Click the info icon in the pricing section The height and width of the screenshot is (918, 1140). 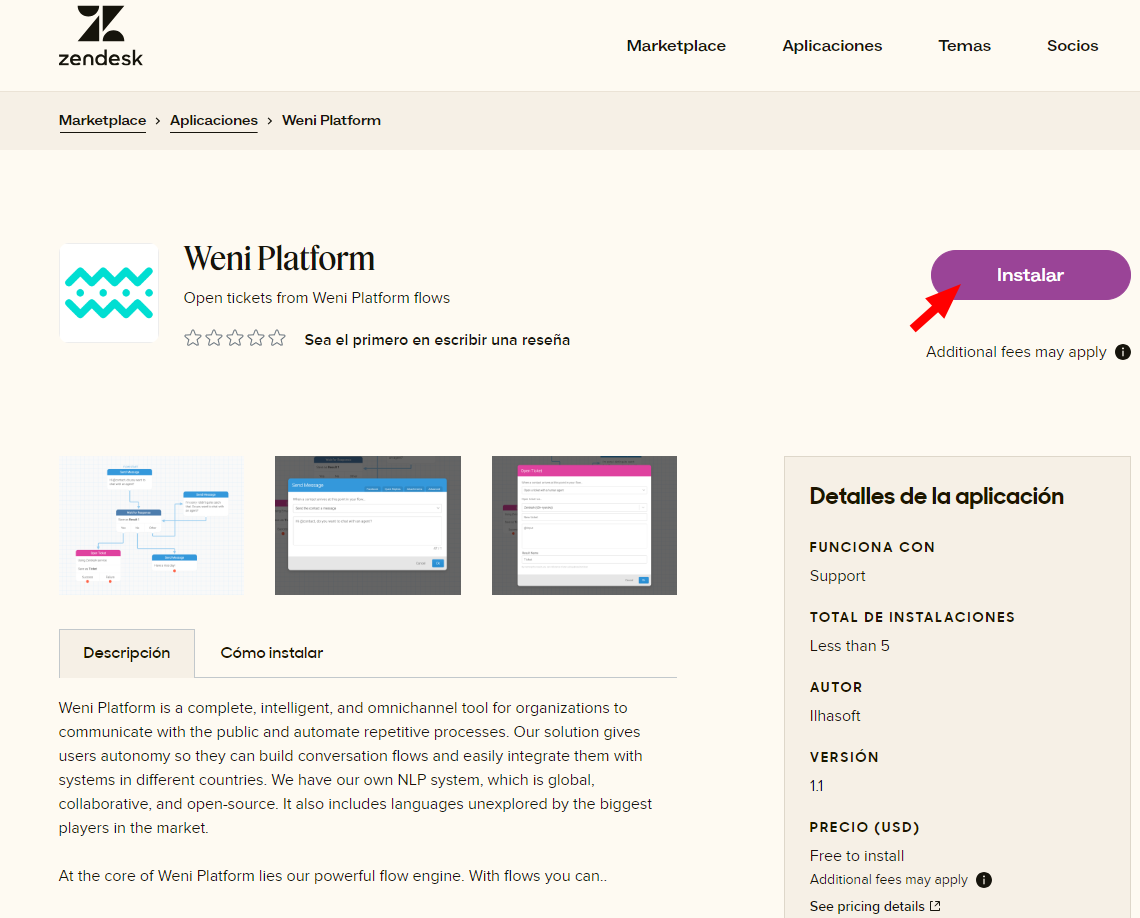pos(983,879)
